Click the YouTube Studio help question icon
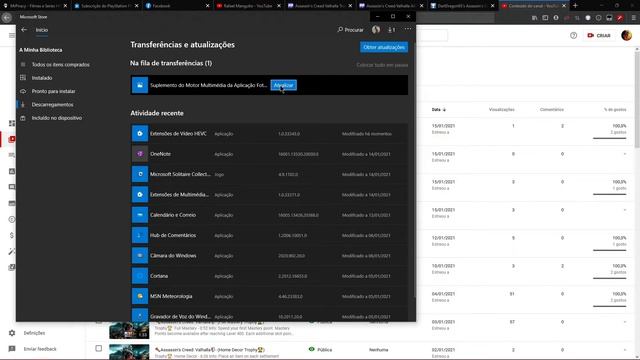Viewport: 640px width, 360px height. [x=573, y=36]
